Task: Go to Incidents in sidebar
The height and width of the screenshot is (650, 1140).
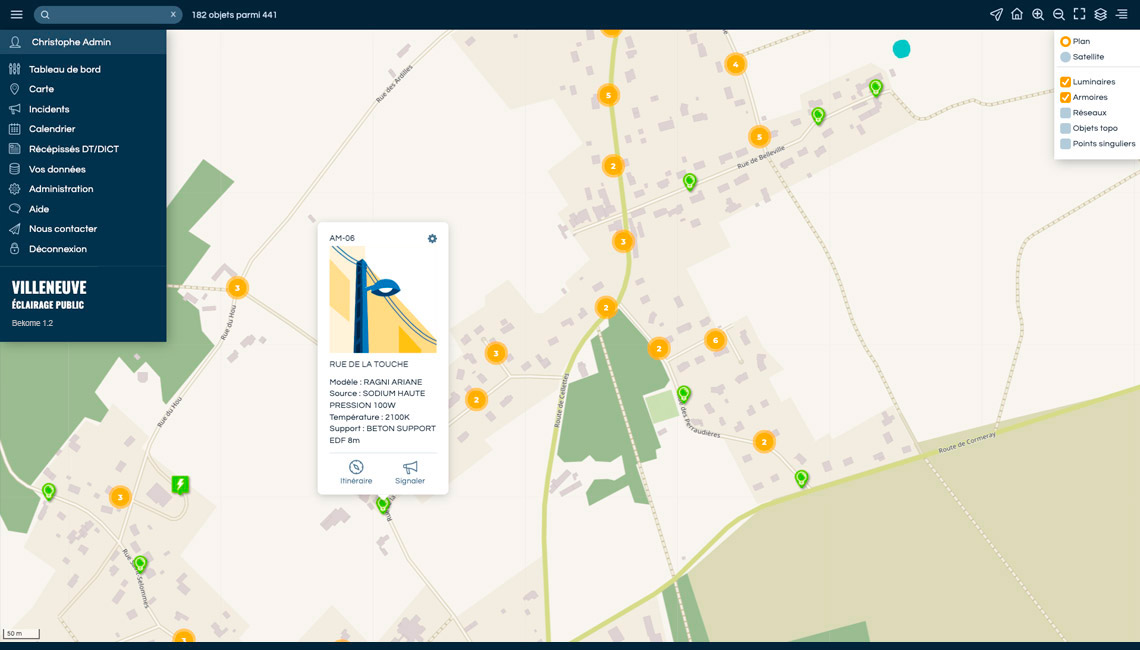Action: click(49, 109)
